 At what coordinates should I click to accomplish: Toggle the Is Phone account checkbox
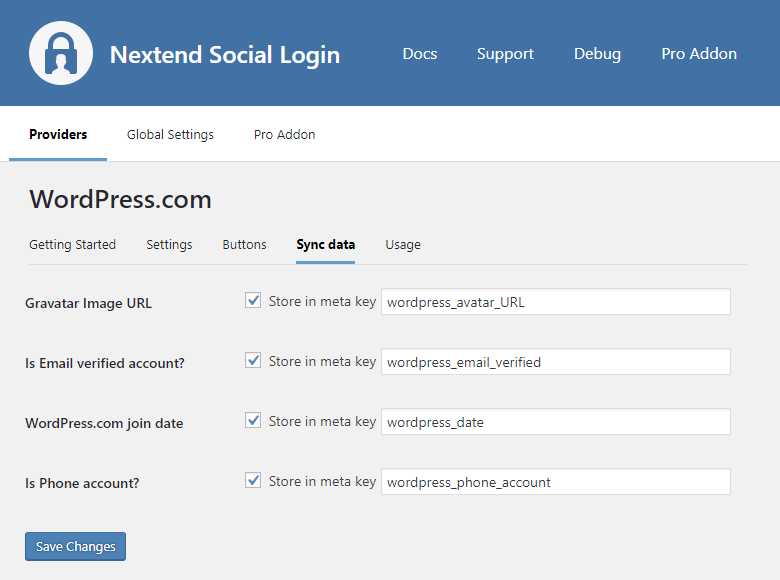coord(253,481)
